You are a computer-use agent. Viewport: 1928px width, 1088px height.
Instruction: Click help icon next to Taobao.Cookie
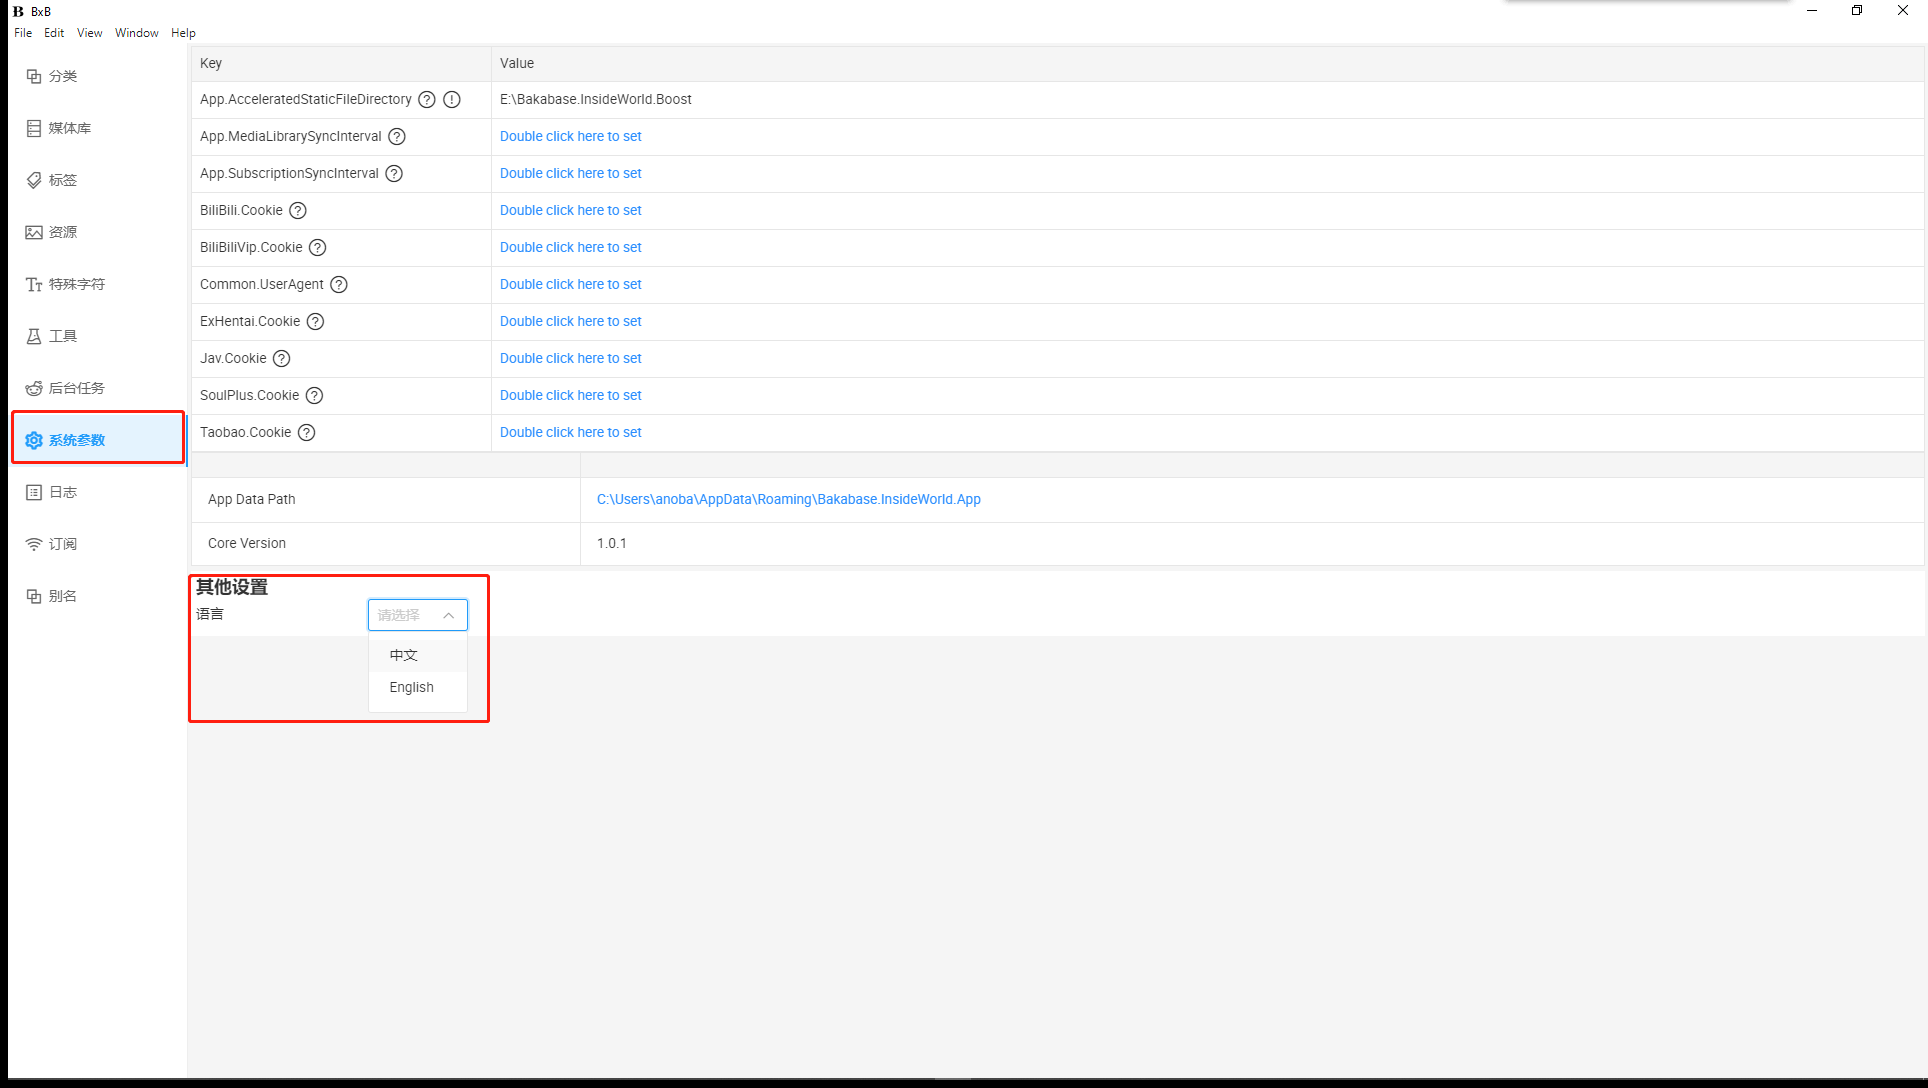[307, 432]
